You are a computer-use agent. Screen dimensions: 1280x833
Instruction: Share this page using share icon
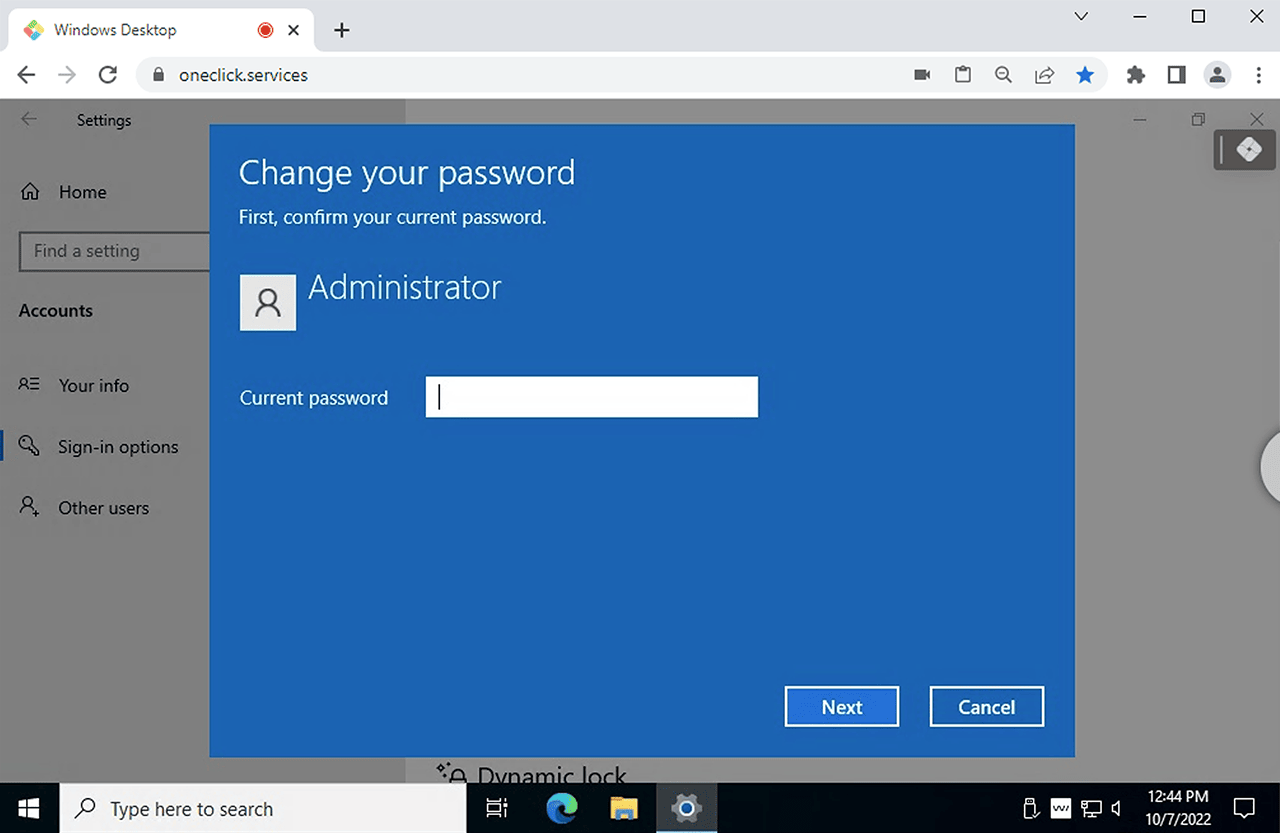(x=1044, y=75)
